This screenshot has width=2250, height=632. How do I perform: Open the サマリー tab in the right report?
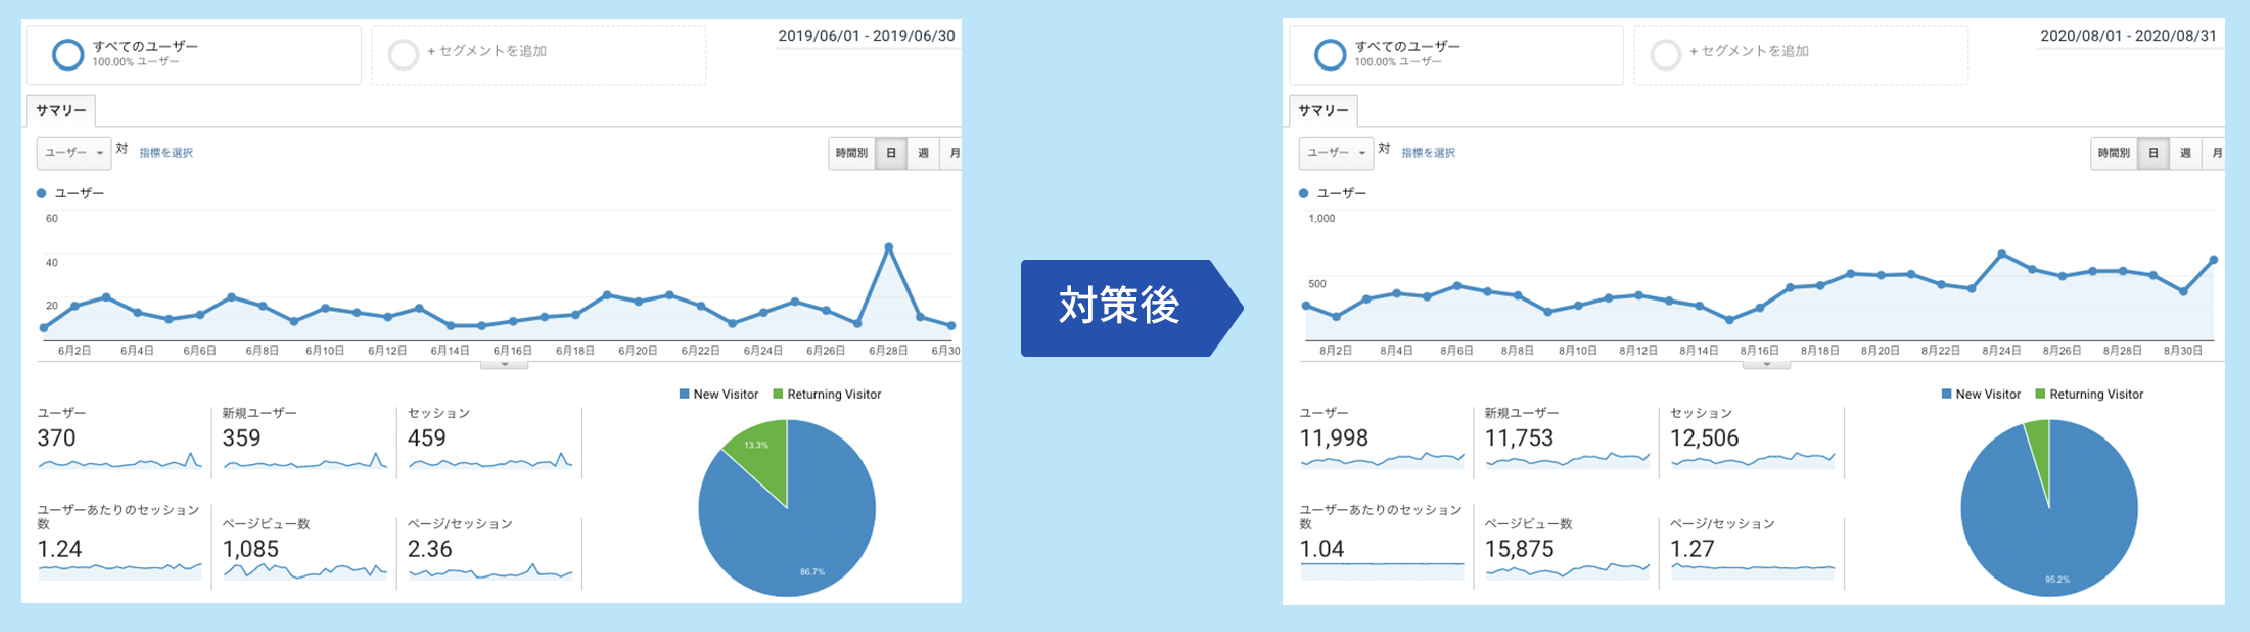[1323, 110]
